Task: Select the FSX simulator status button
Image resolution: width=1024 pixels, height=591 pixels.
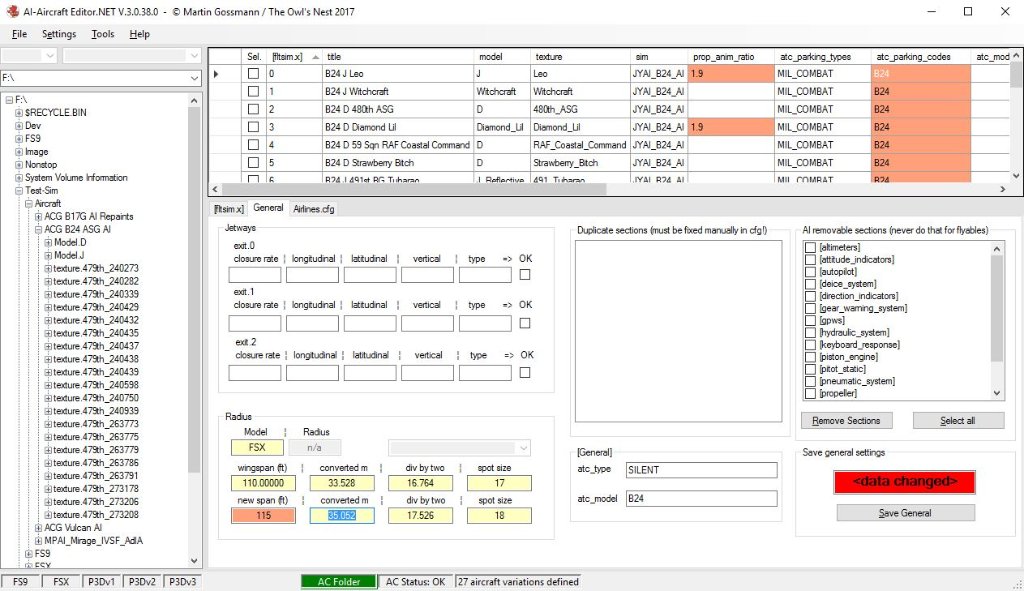Action: (61, 581)
